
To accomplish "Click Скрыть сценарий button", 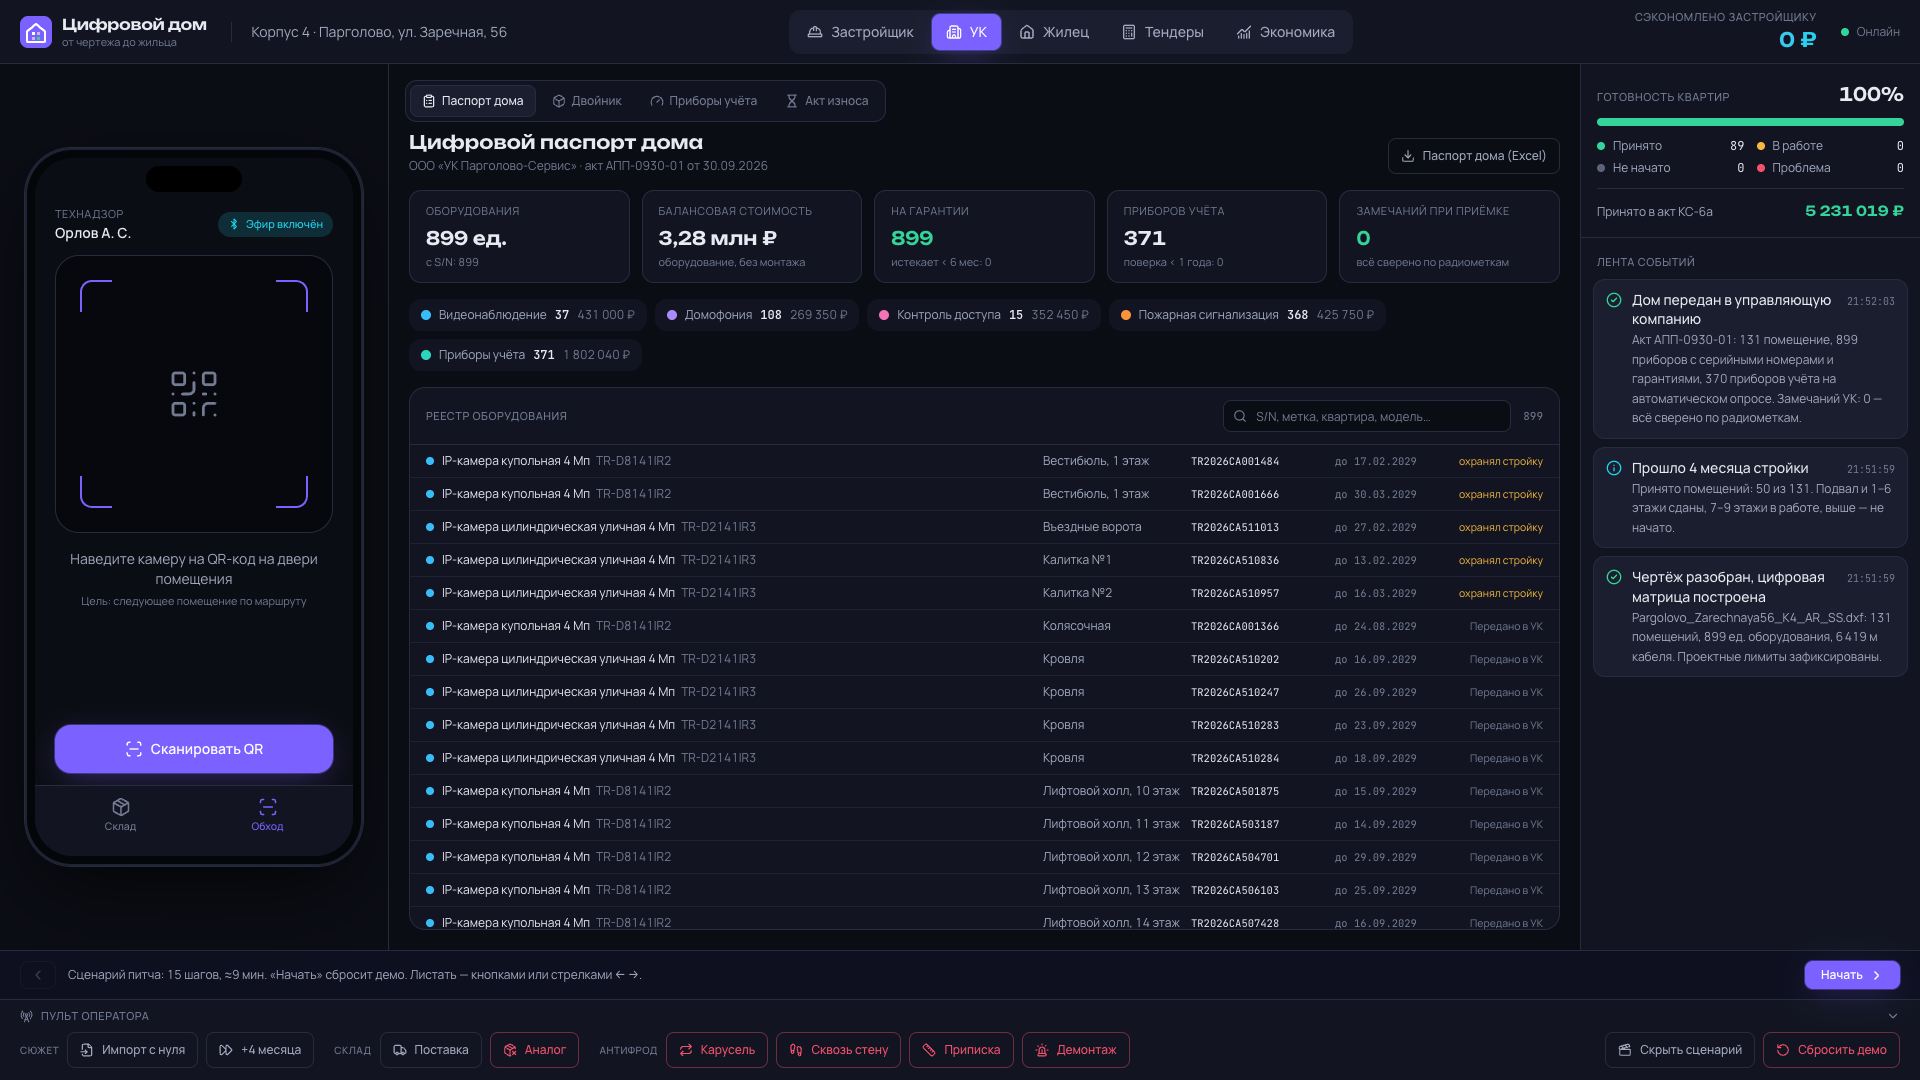I will coord(1680,1050).
